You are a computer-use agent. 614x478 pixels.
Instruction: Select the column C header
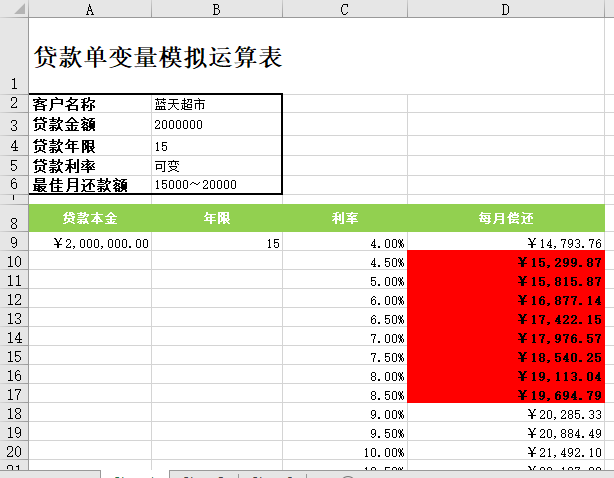pos(344,9)
